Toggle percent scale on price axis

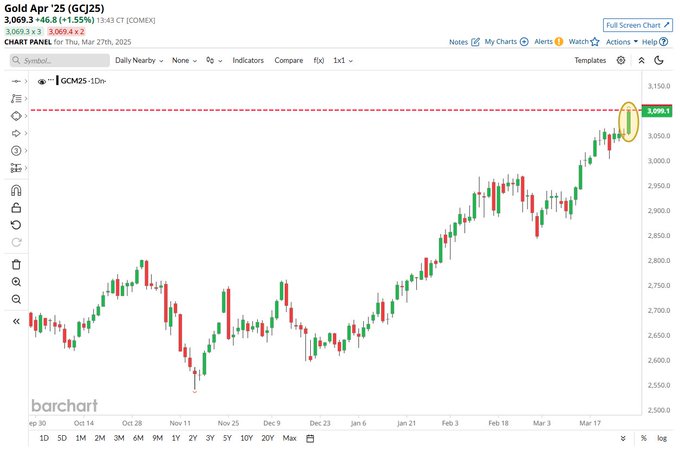pyautogui.click(x=644, y=438)
